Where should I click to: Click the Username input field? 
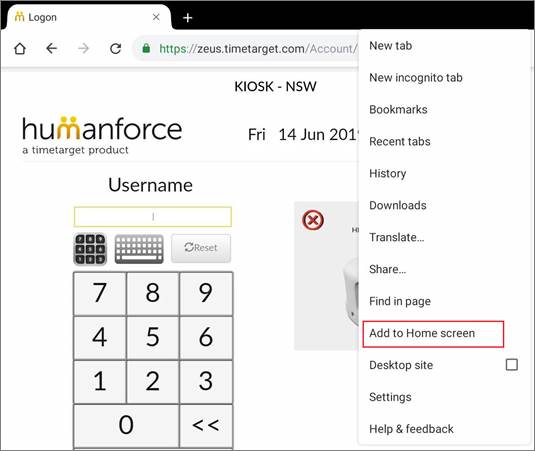pyautogui.click(x=153, y=217)
